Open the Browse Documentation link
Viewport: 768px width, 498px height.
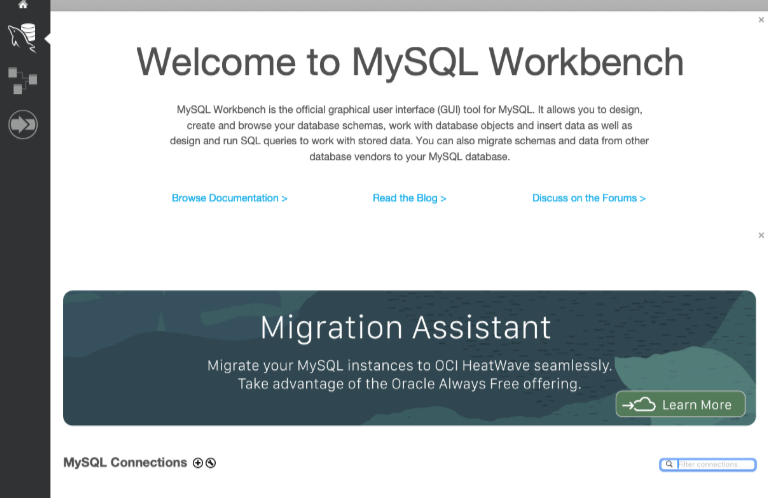[229, 198]
